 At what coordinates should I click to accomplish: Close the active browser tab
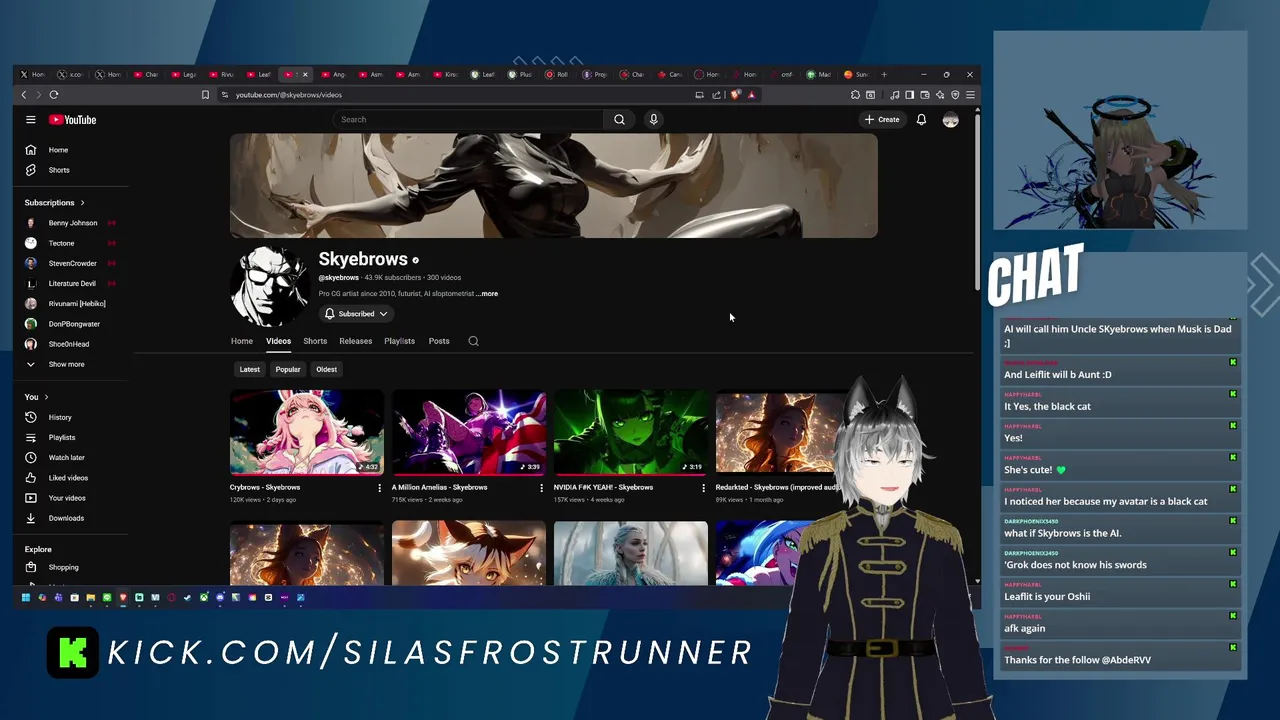[305, 75]
